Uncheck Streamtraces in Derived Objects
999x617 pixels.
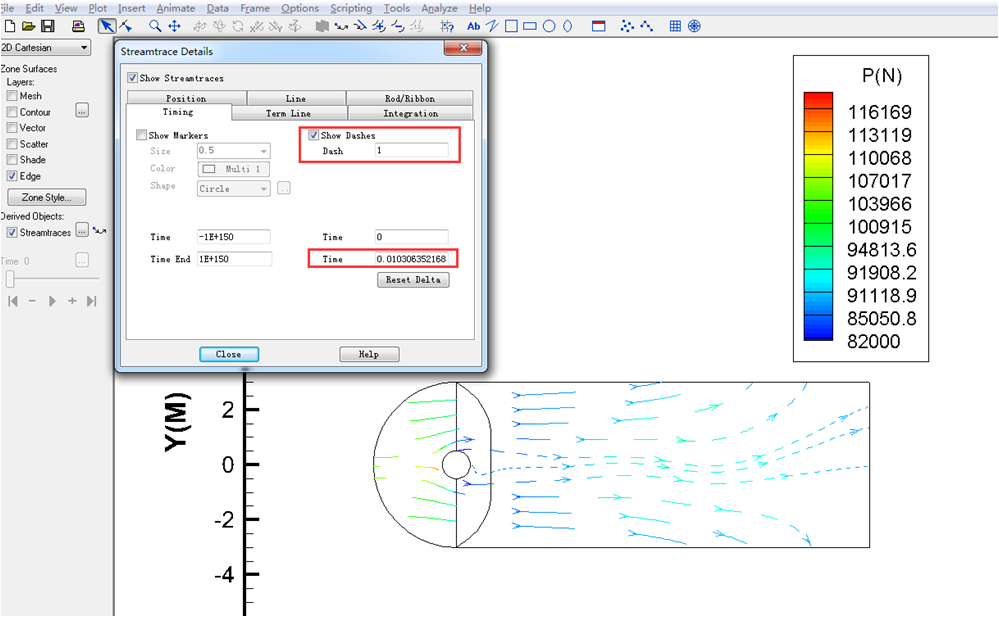12,233
